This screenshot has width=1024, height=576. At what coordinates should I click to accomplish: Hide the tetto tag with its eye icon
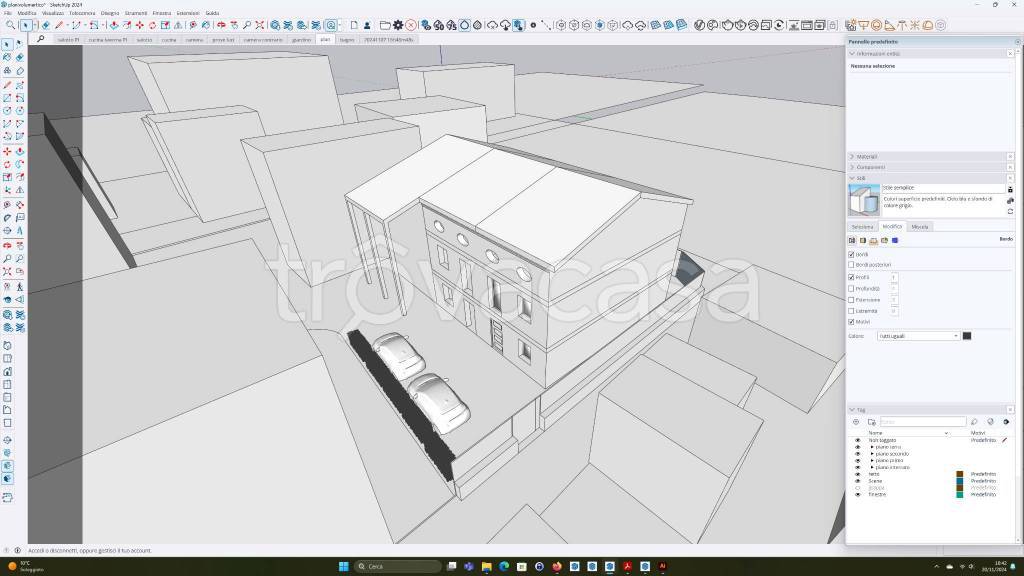coord(857,474)
